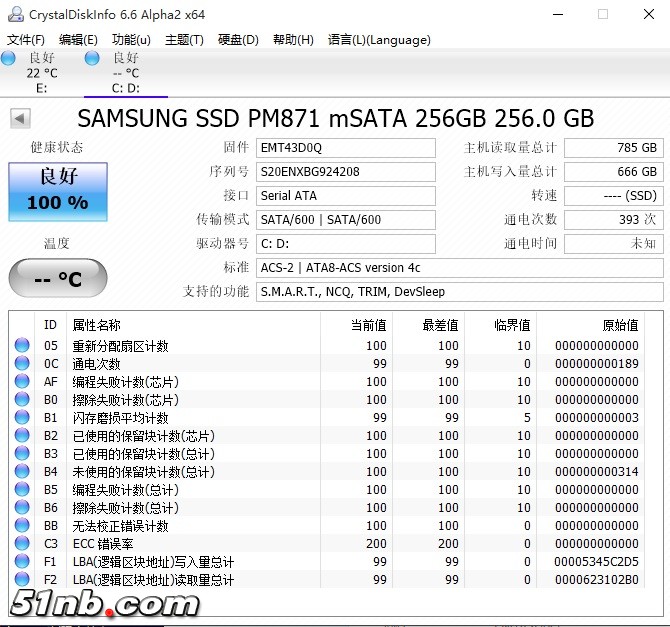Click status orb for ECC错误率 row

[22, 544]
